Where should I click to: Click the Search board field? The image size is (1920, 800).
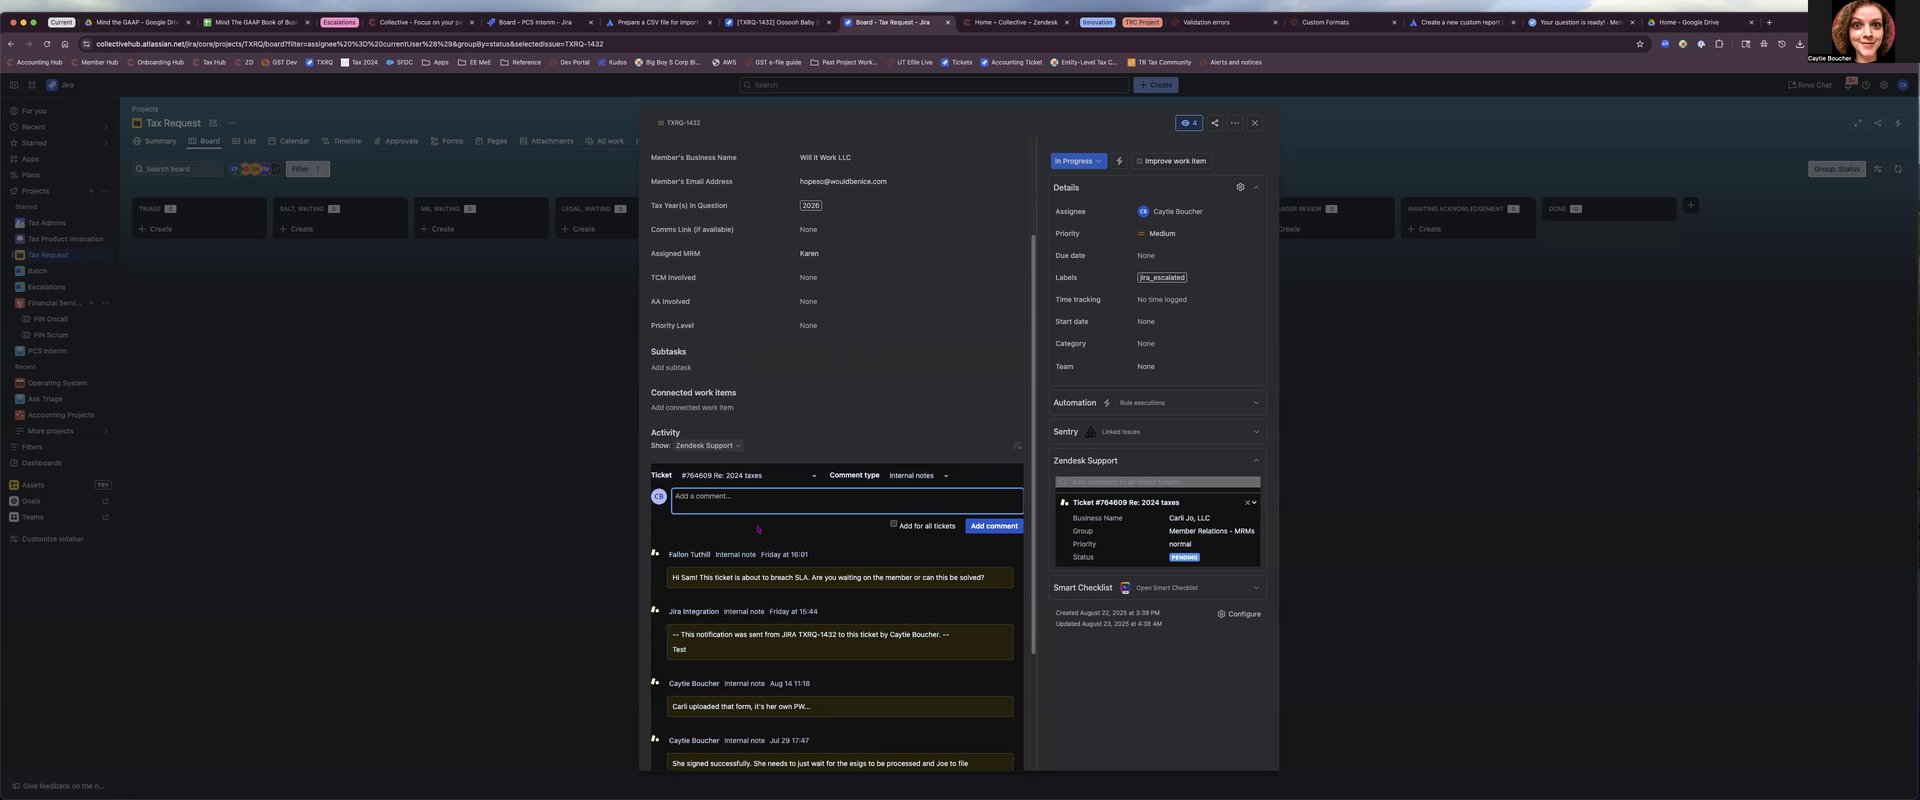[178, 169]
